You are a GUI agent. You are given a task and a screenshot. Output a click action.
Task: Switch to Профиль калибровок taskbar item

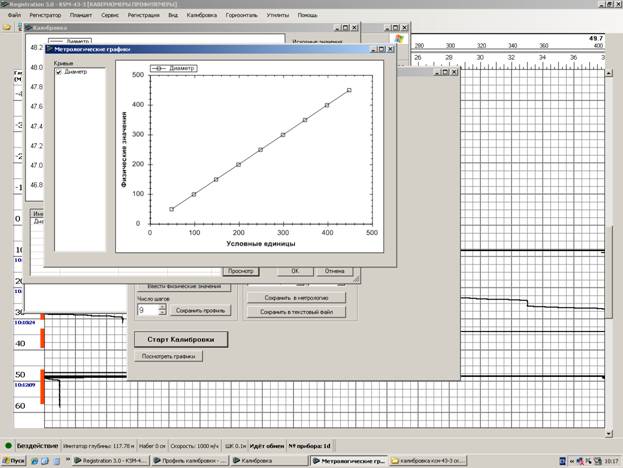coord(190,461)
